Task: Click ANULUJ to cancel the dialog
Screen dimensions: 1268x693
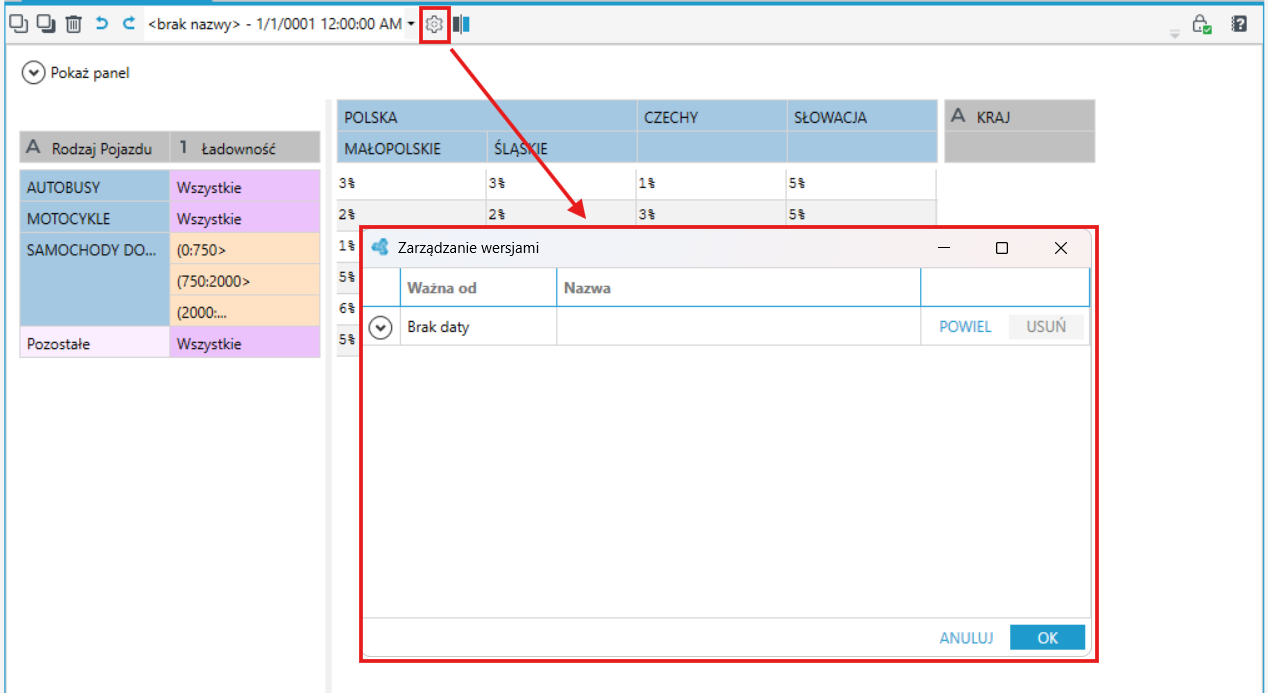Action: [x=966, y=638]
